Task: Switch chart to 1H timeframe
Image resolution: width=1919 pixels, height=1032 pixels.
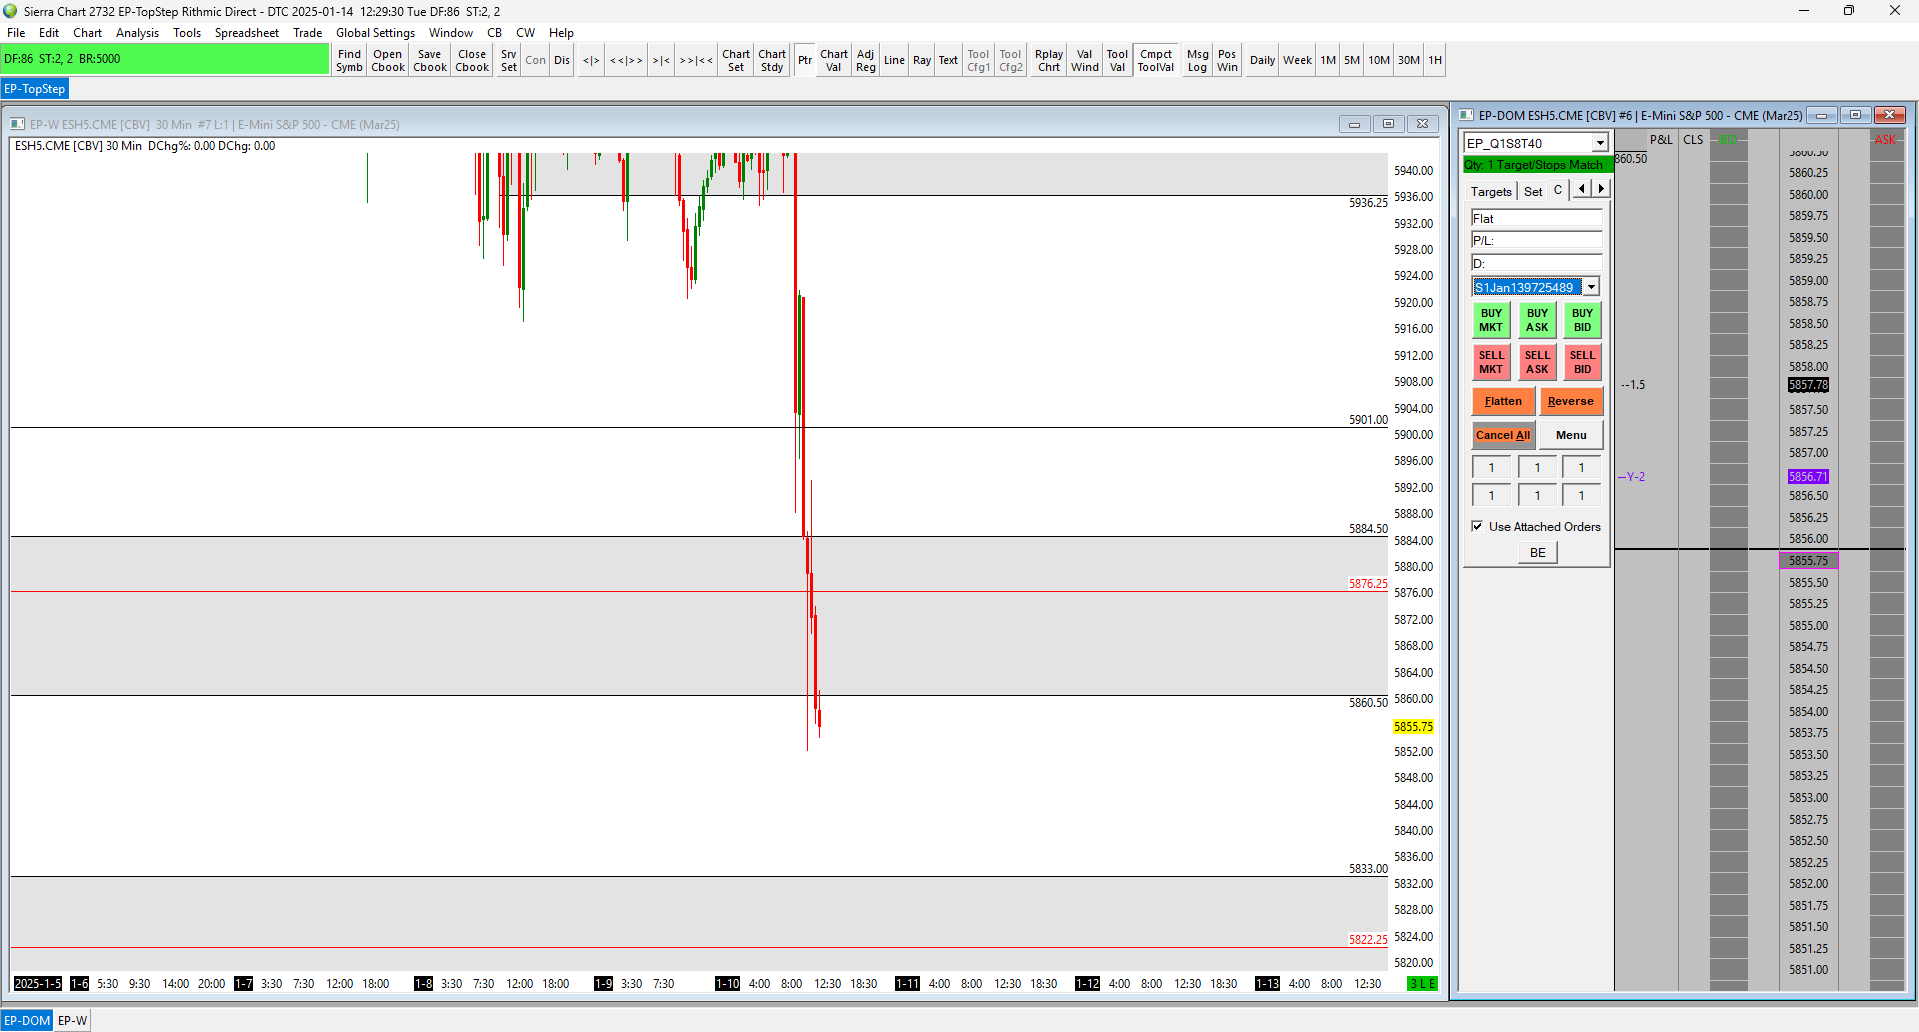Action: point(1435,60)
